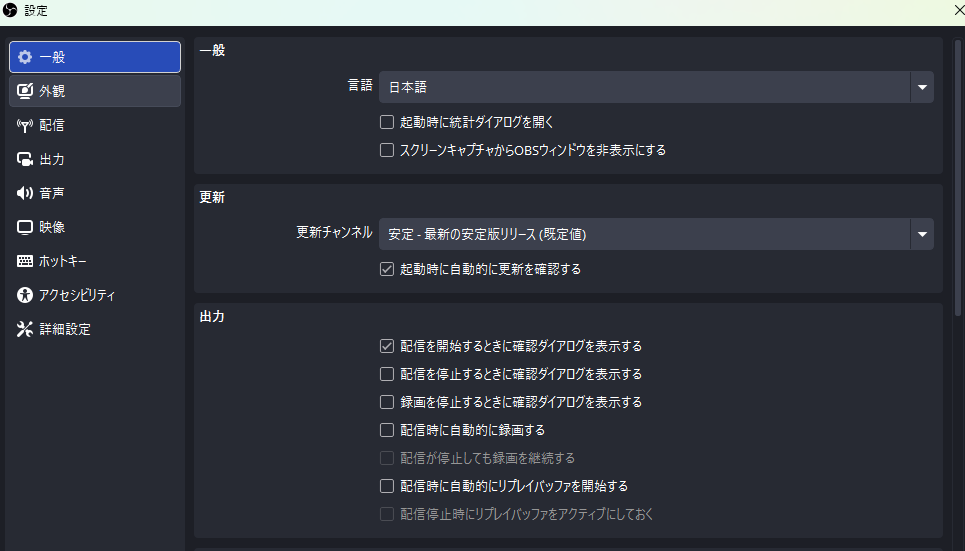Open the 一般 settings page

pyautogui.click(x=95, y=57)
